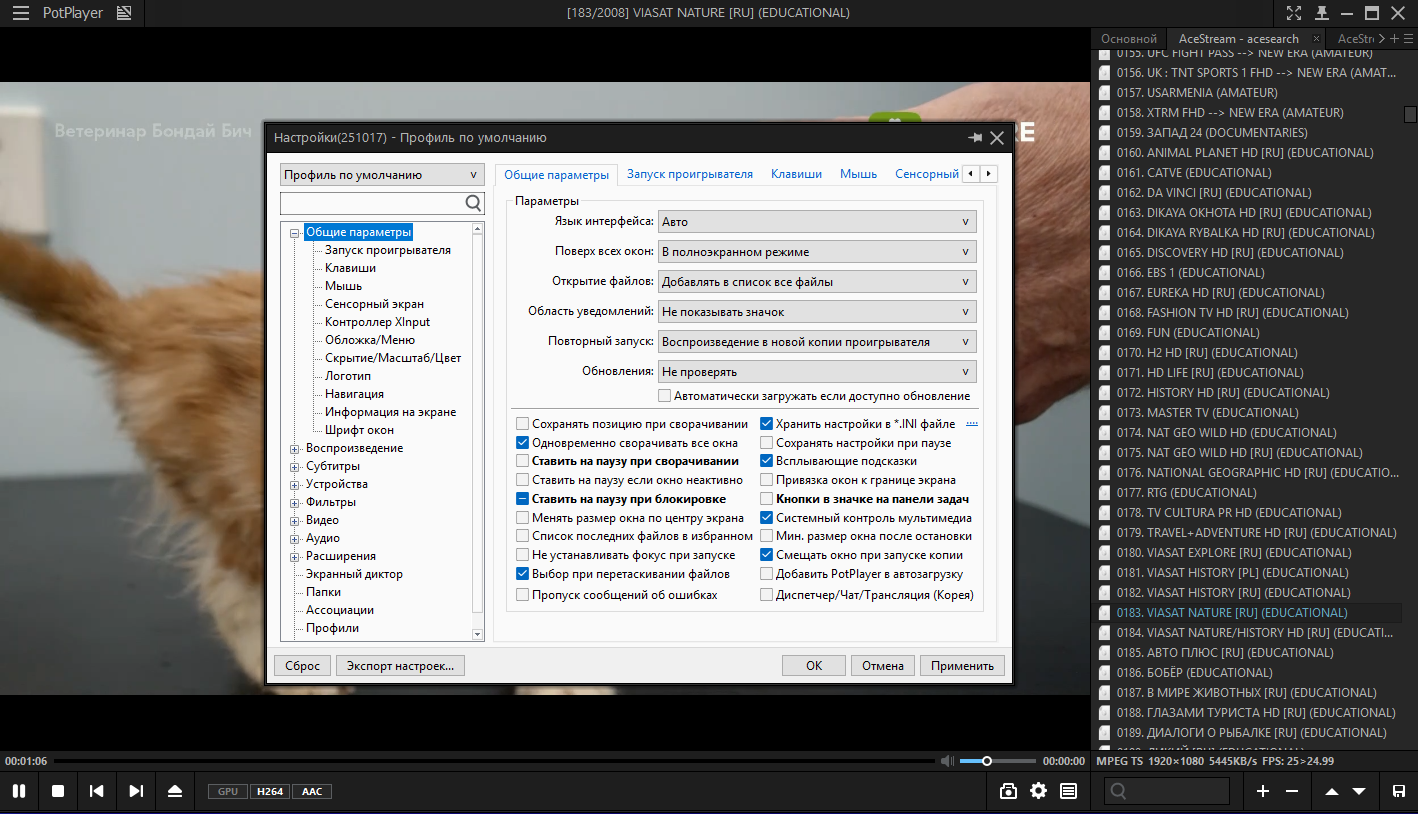Open the PotPlayer hamburger menu
The width and height of the screenshot is (1418, 814).
[x=20, y=13]
